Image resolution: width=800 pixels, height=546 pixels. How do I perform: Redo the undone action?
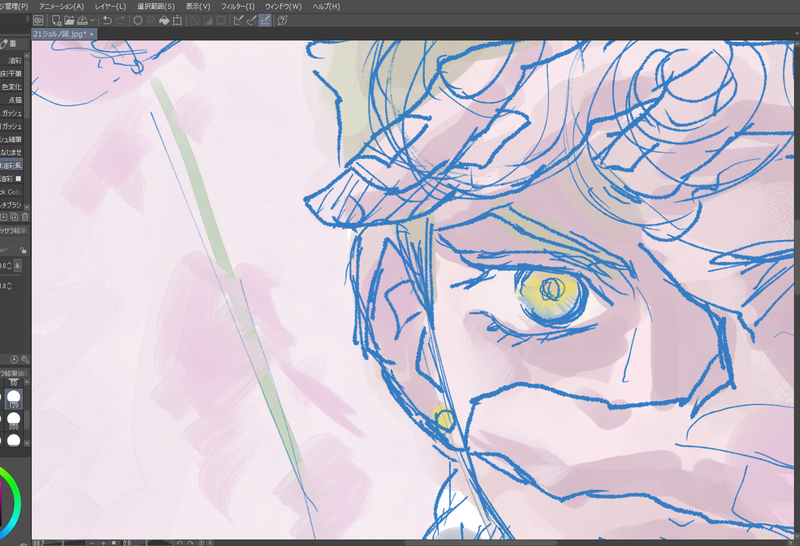pyautogui.click(x=120, y=20)
